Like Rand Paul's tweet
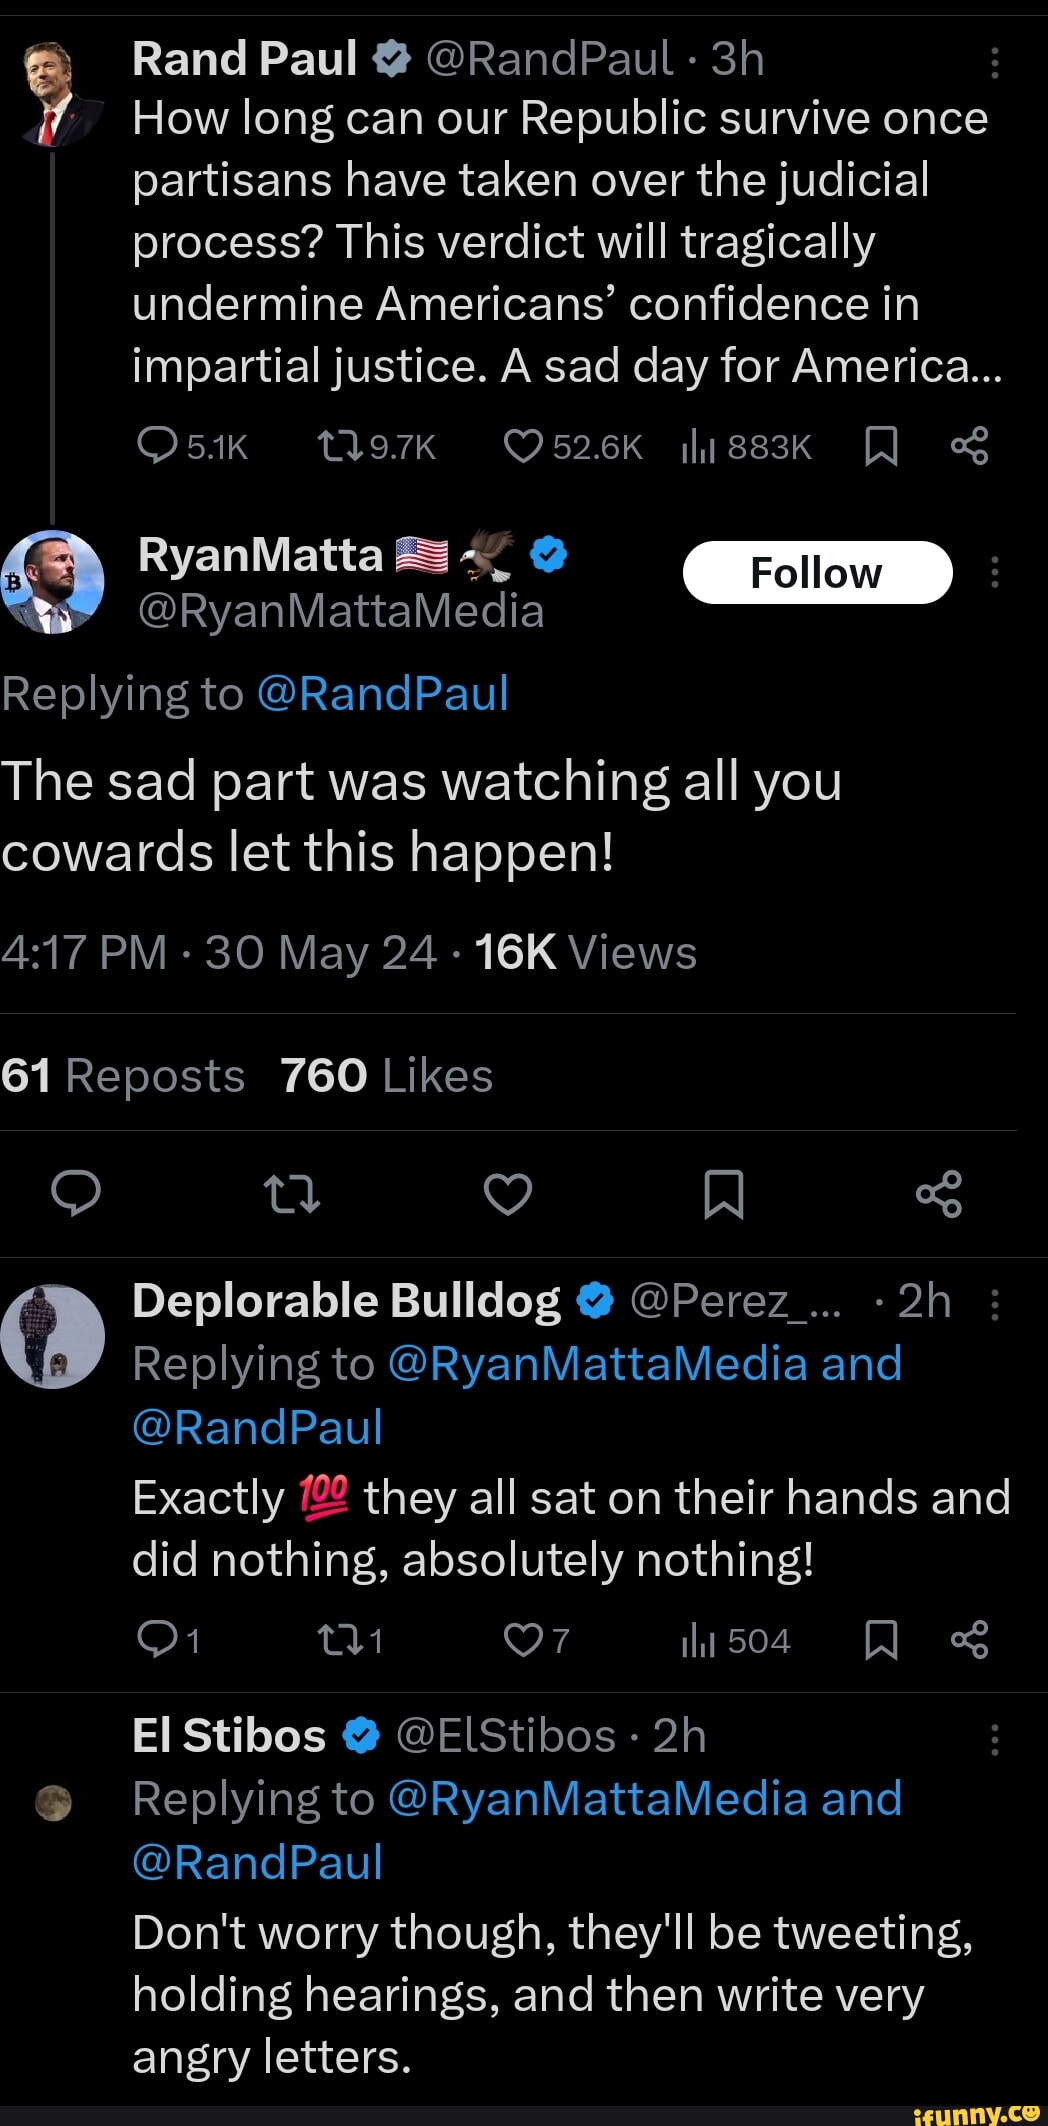 pyautogui.click(x=522, y=447)
